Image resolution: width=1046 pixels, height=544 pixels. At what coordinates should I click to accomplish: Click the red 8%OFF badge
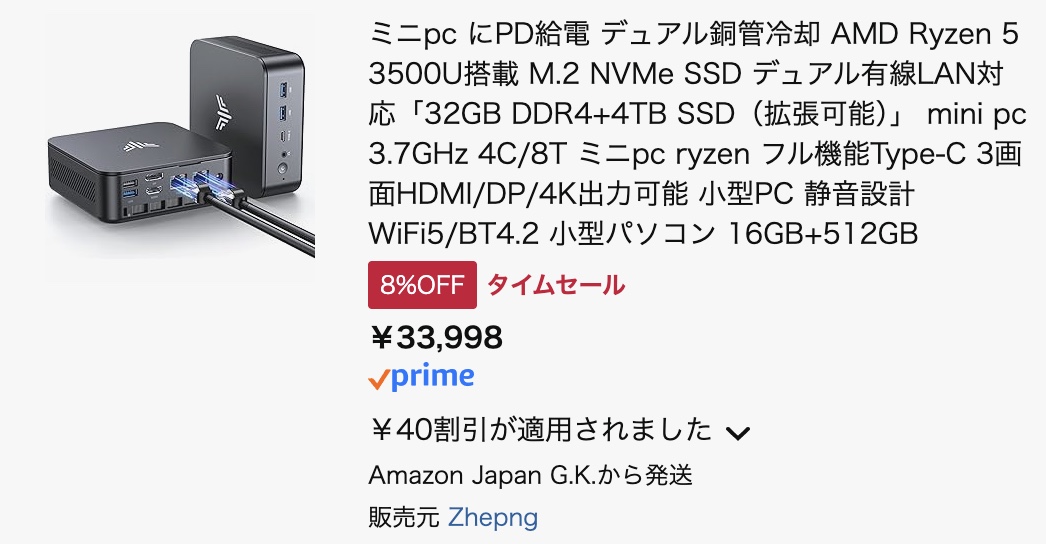[422, 285]
